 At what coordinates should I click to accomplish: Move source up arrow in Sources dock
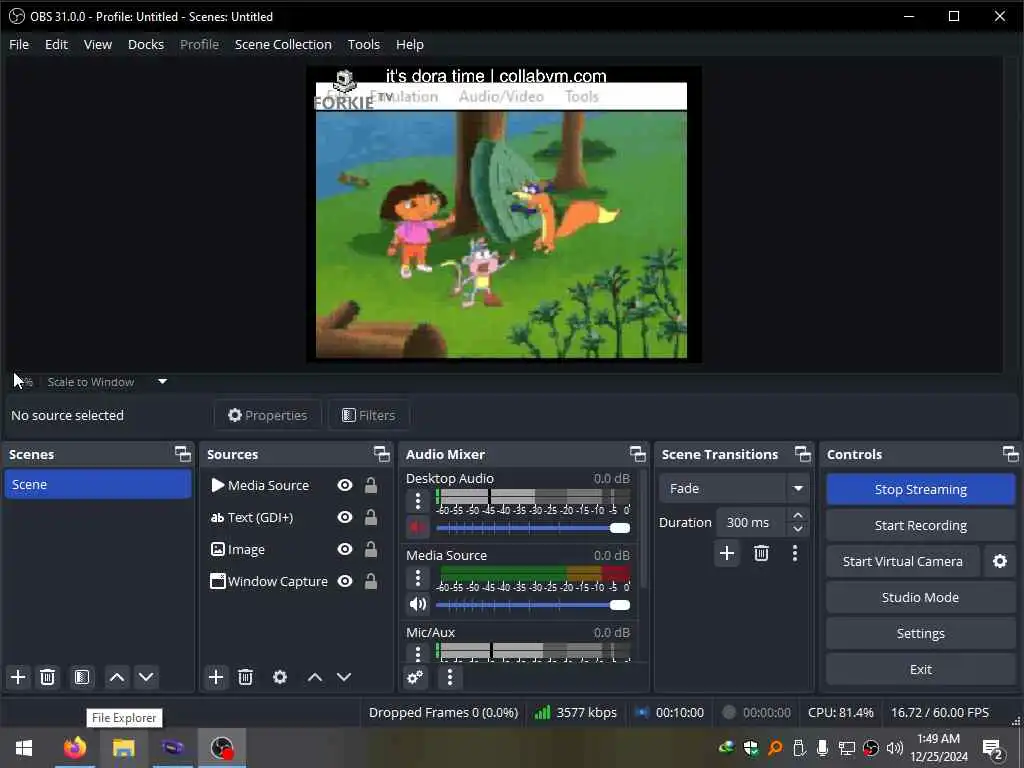315,677
